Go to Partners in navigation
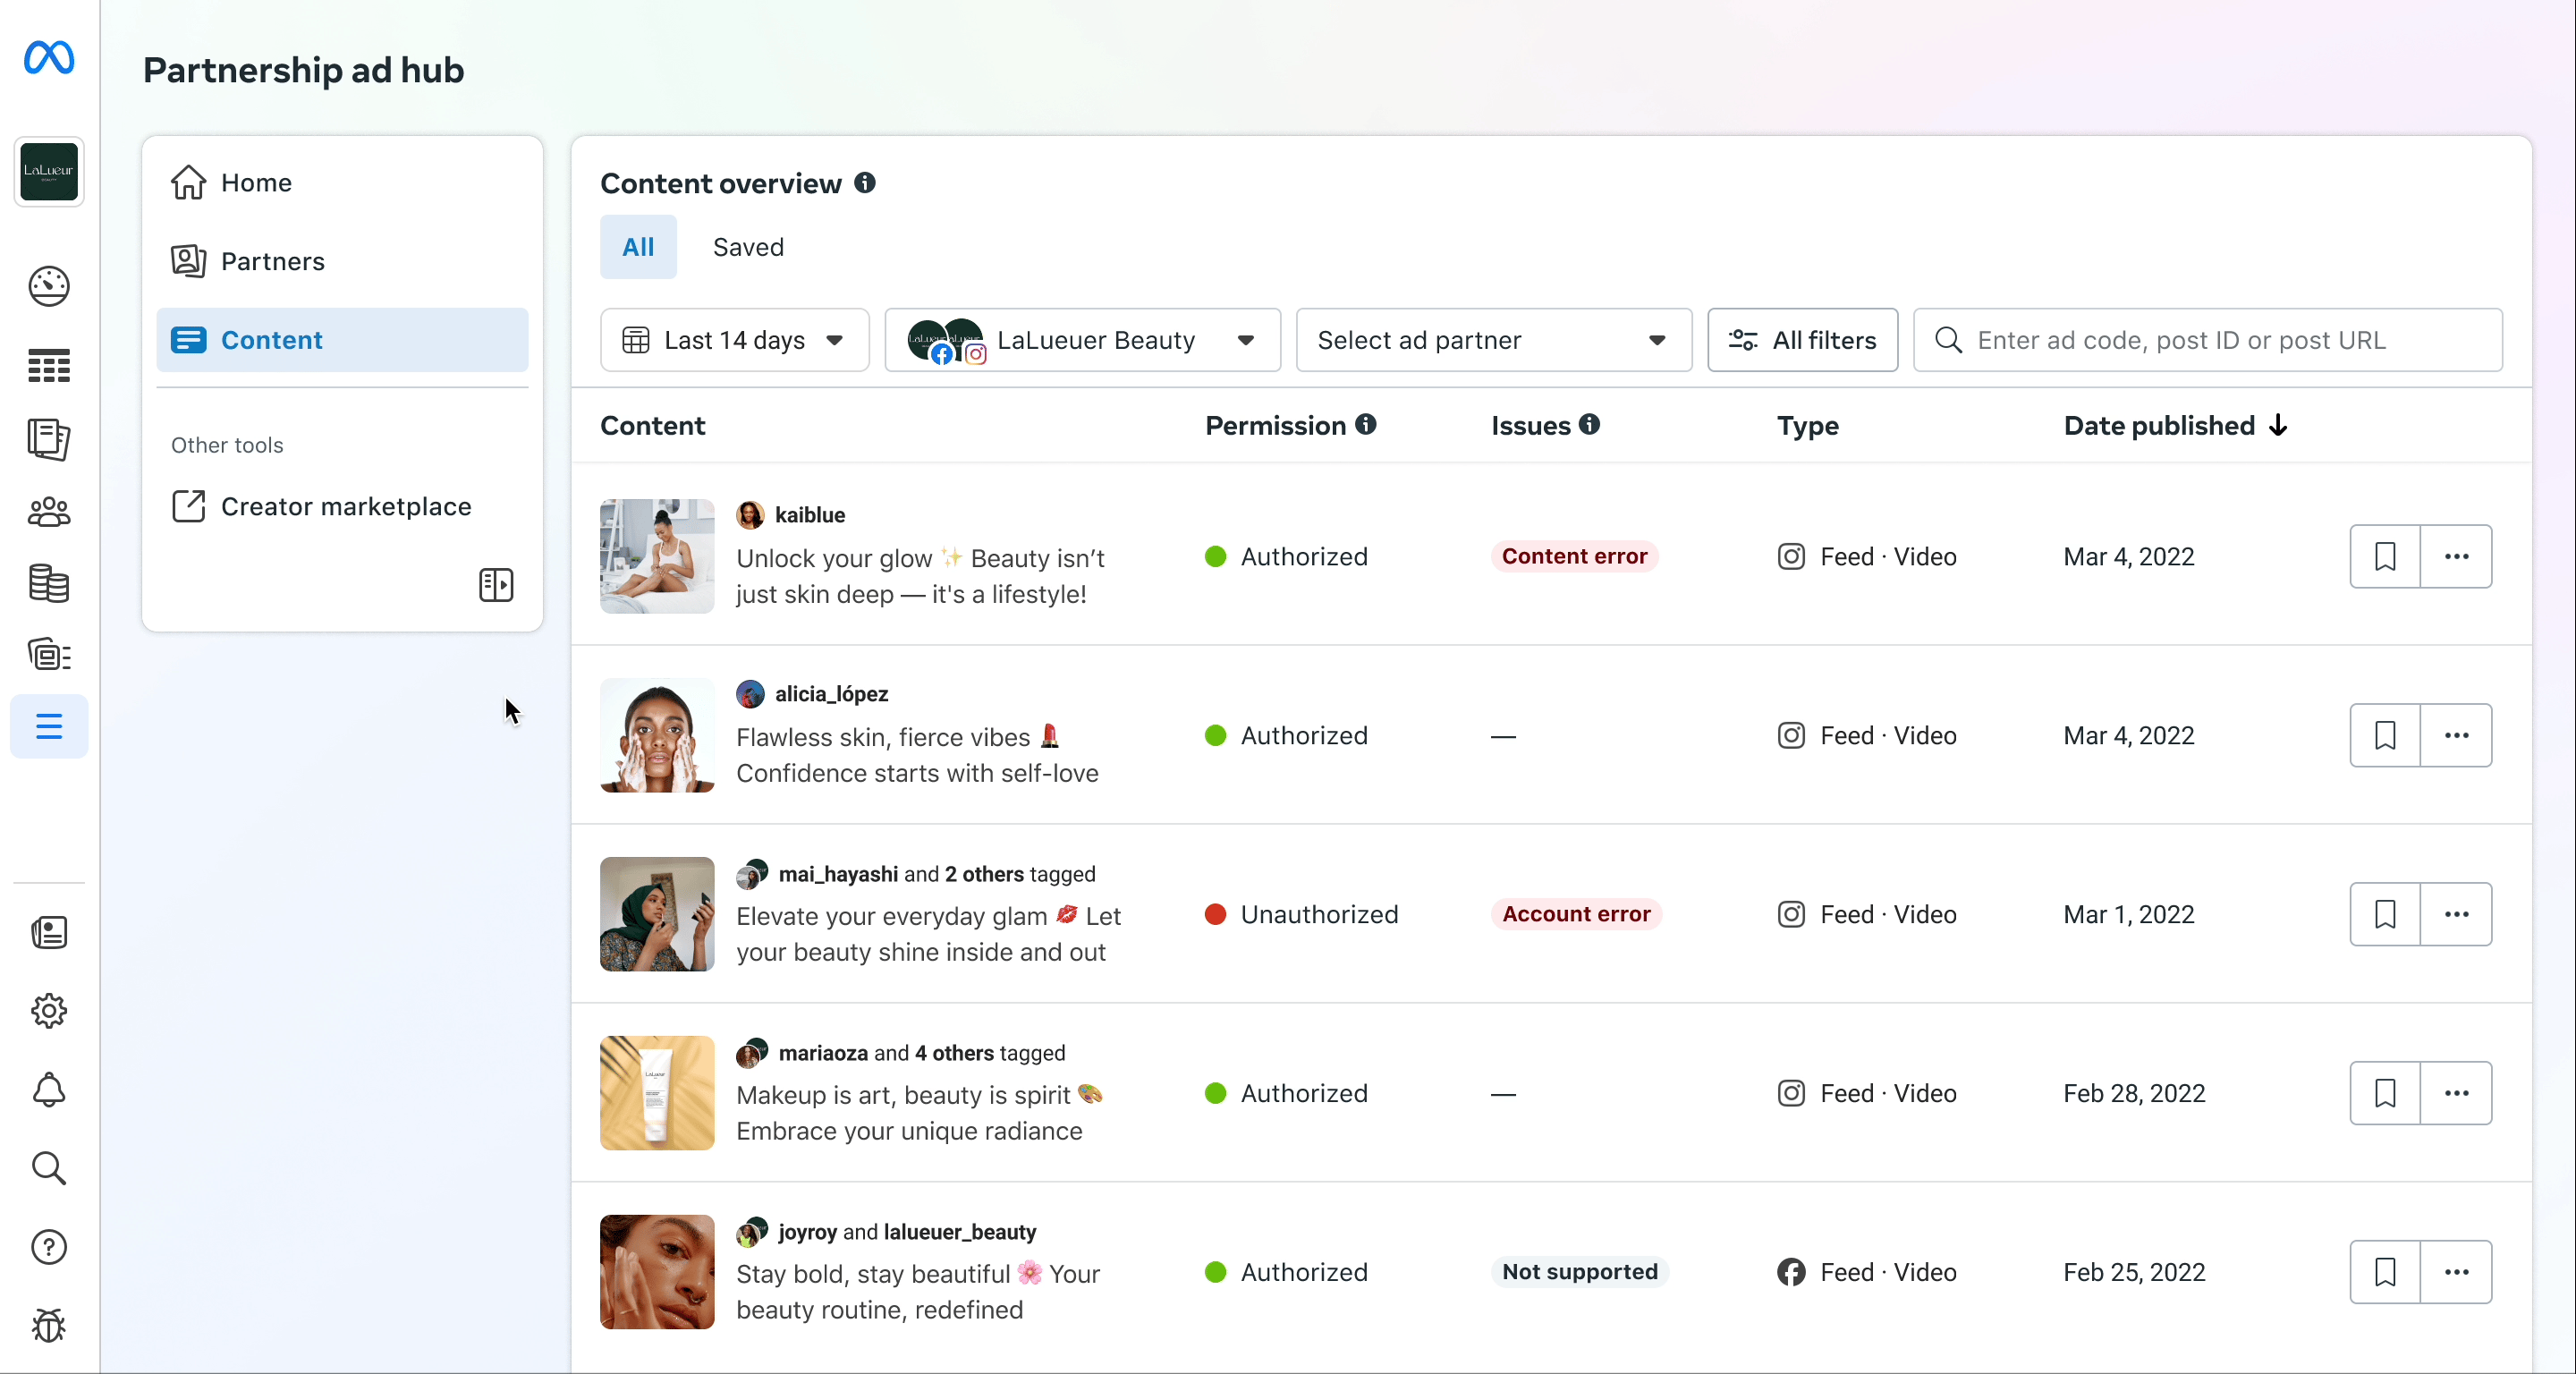 click(272, 261)
